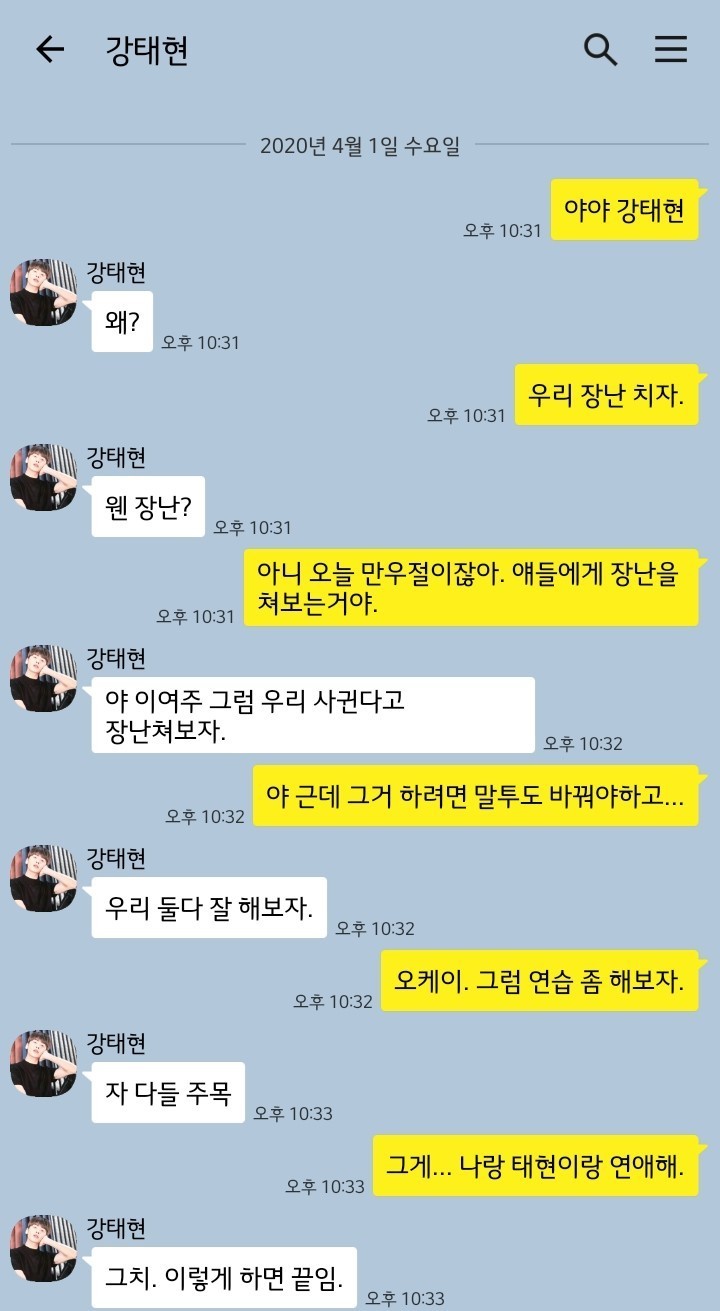Open chat search magnifier icon
720x1311 pixels.
[x=600, y=49]
